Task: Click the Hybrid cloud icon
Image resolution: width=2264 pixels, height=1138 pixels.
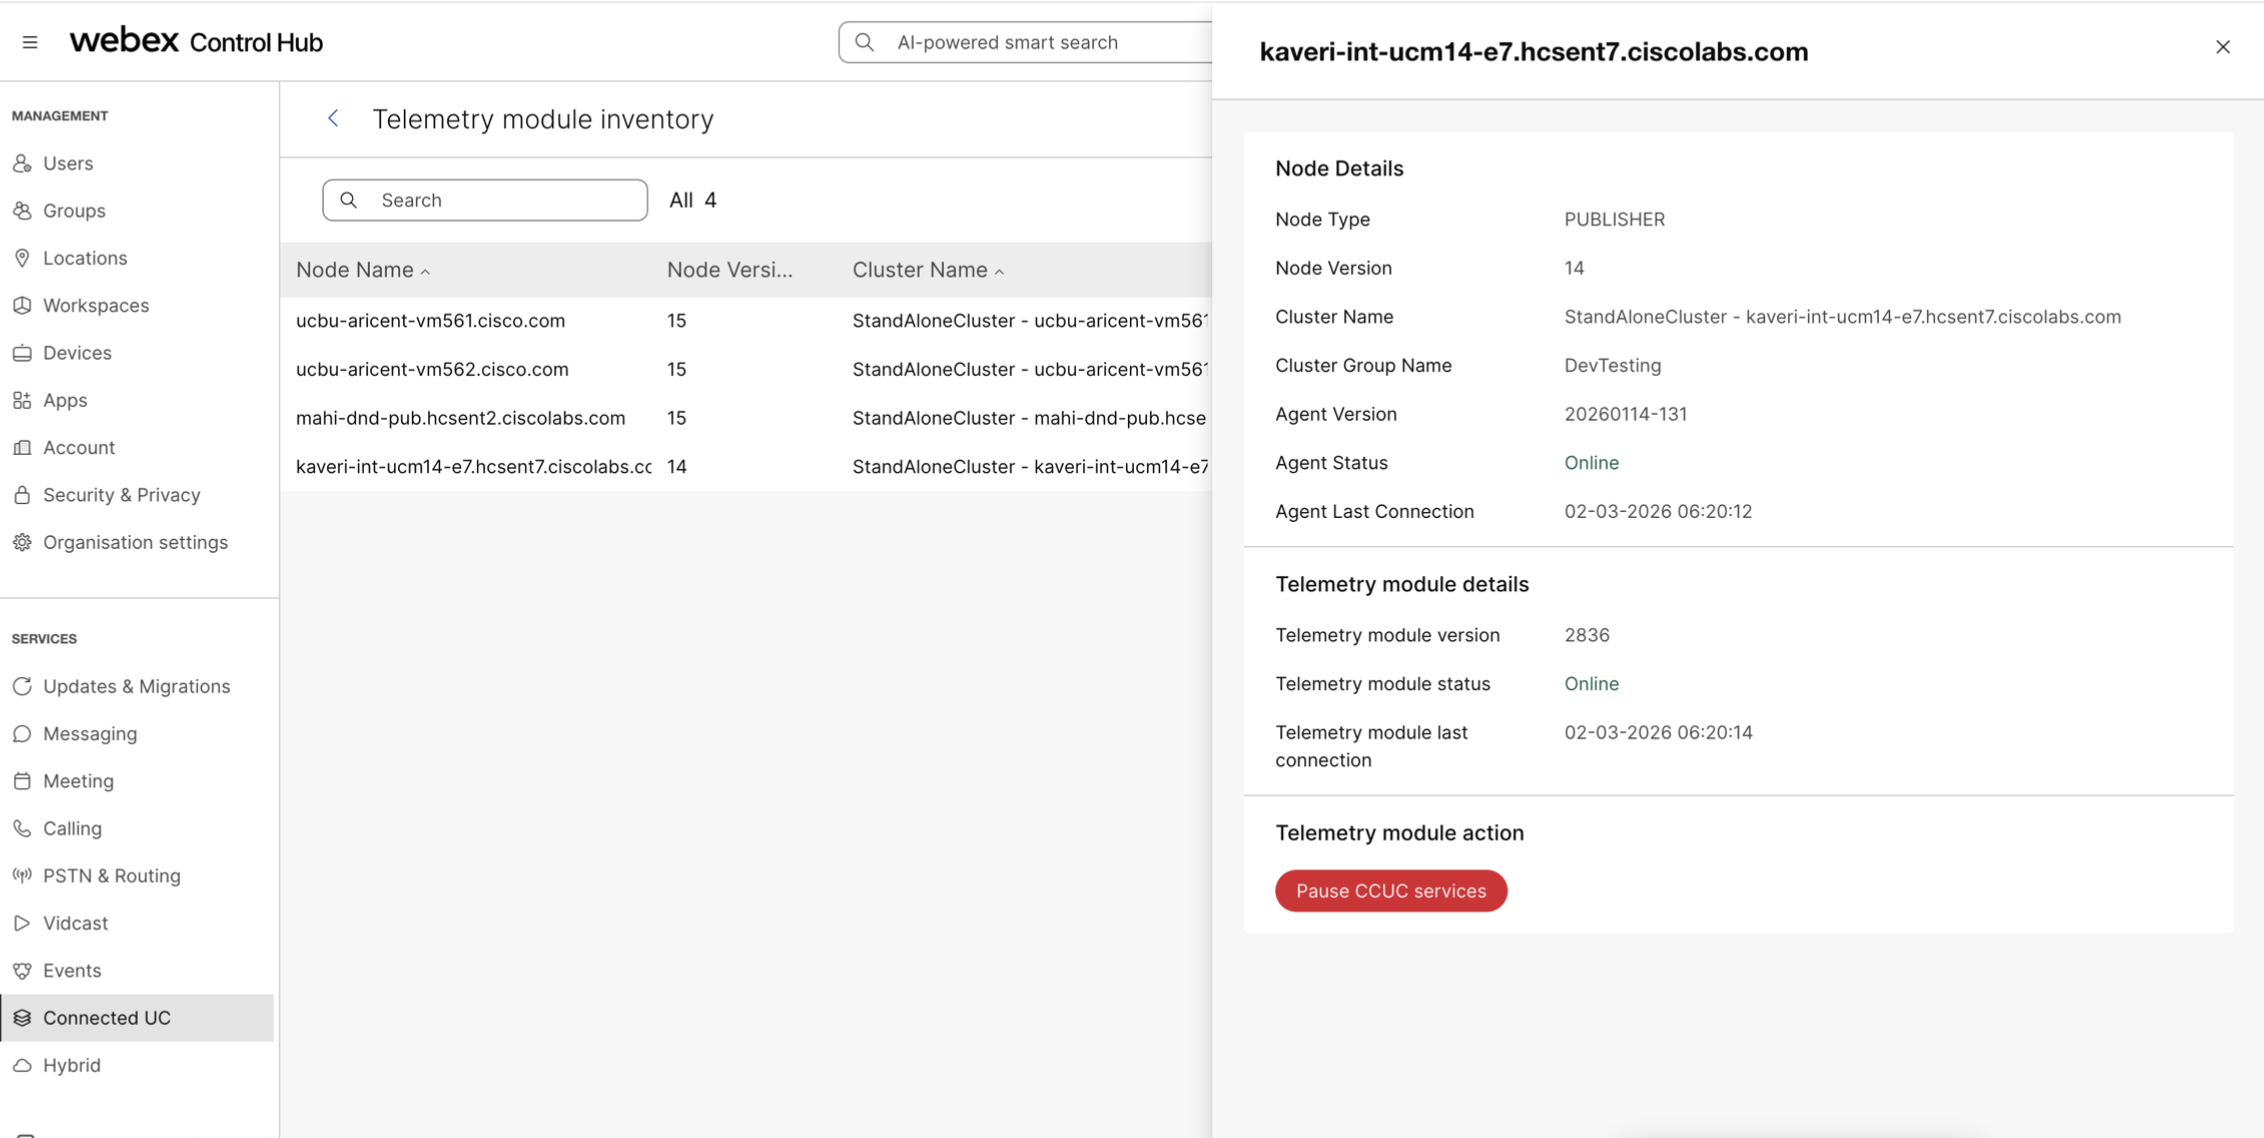Action: point(22,1065)
